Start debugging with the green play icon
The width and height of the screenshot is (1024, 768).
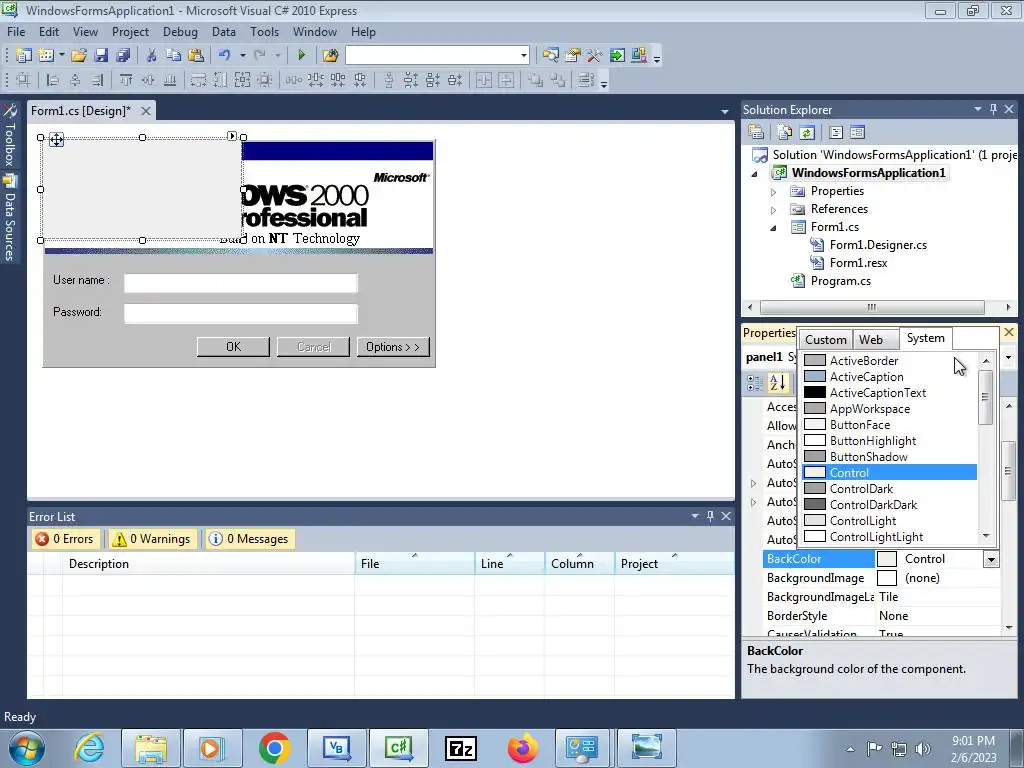point(302,56)
